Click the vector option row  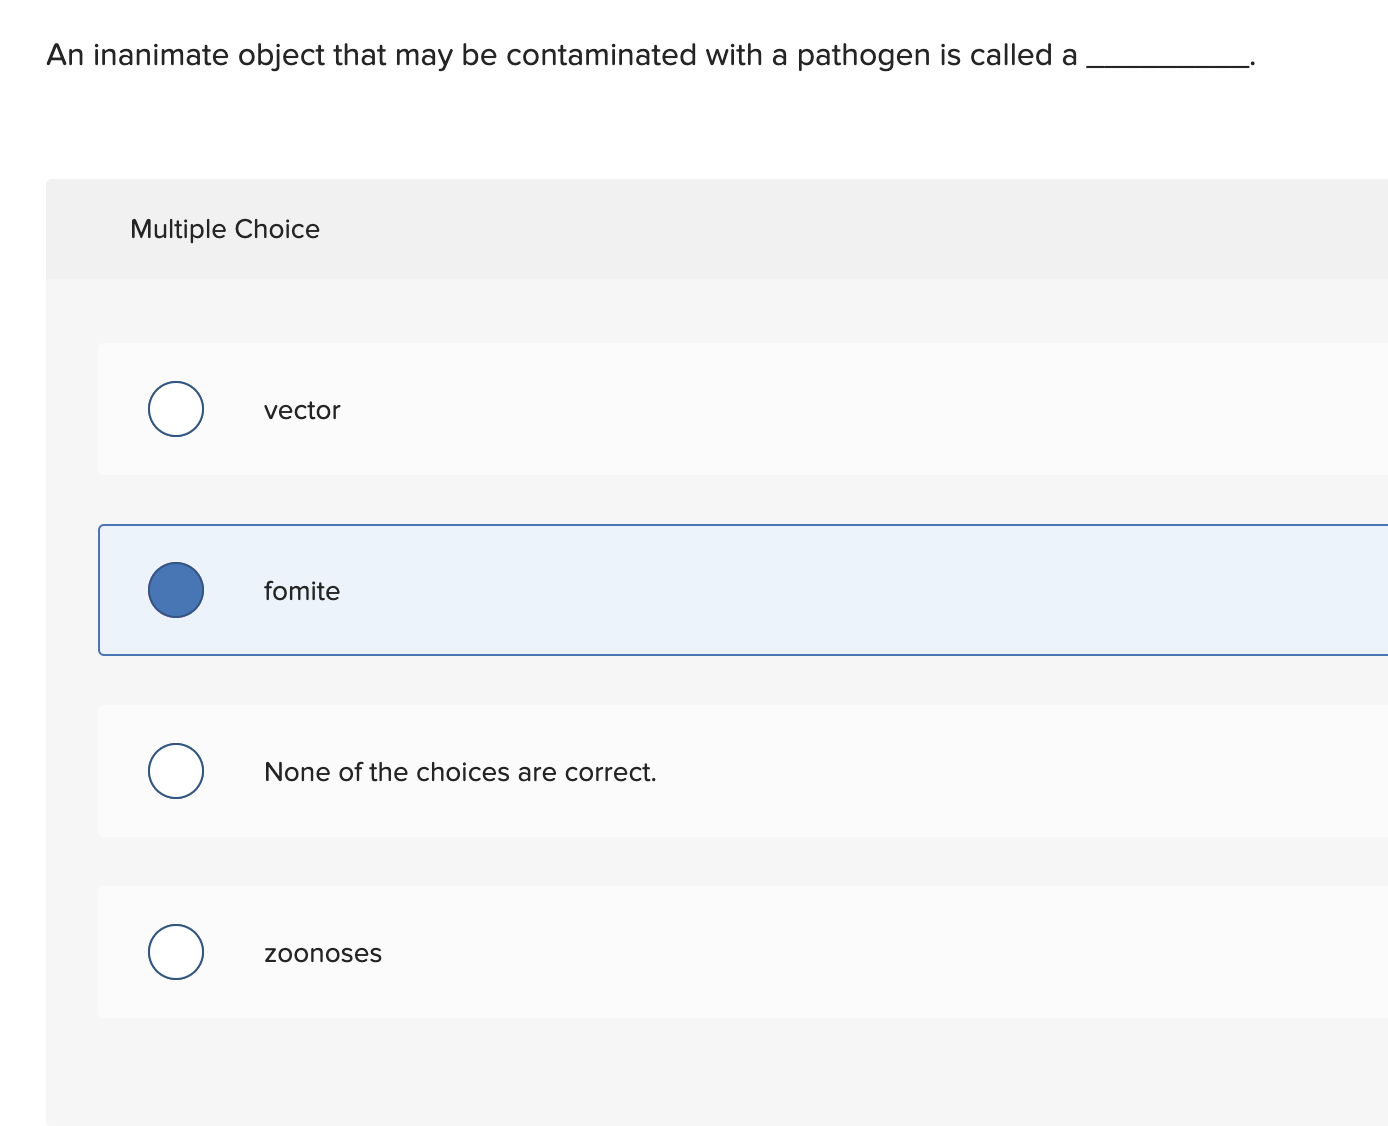600,409
